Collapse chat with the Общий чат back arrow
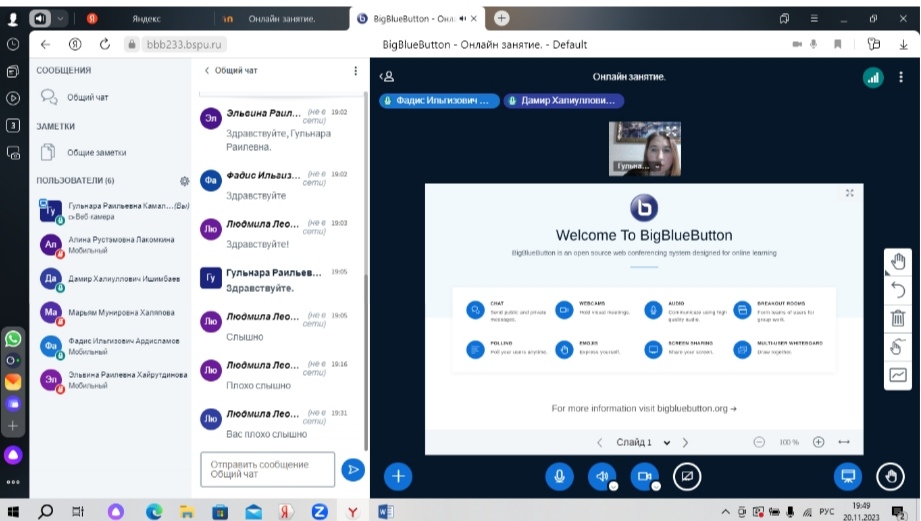 click(x=207, y=71)
